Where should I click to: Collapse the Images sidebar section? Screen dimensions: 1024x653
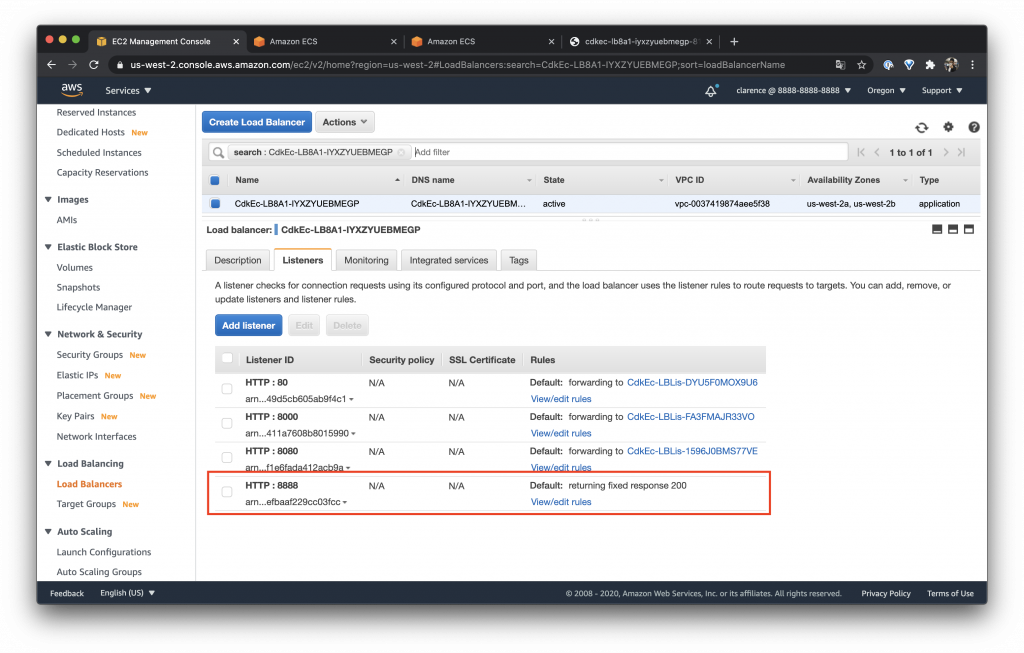pos(48,199)
